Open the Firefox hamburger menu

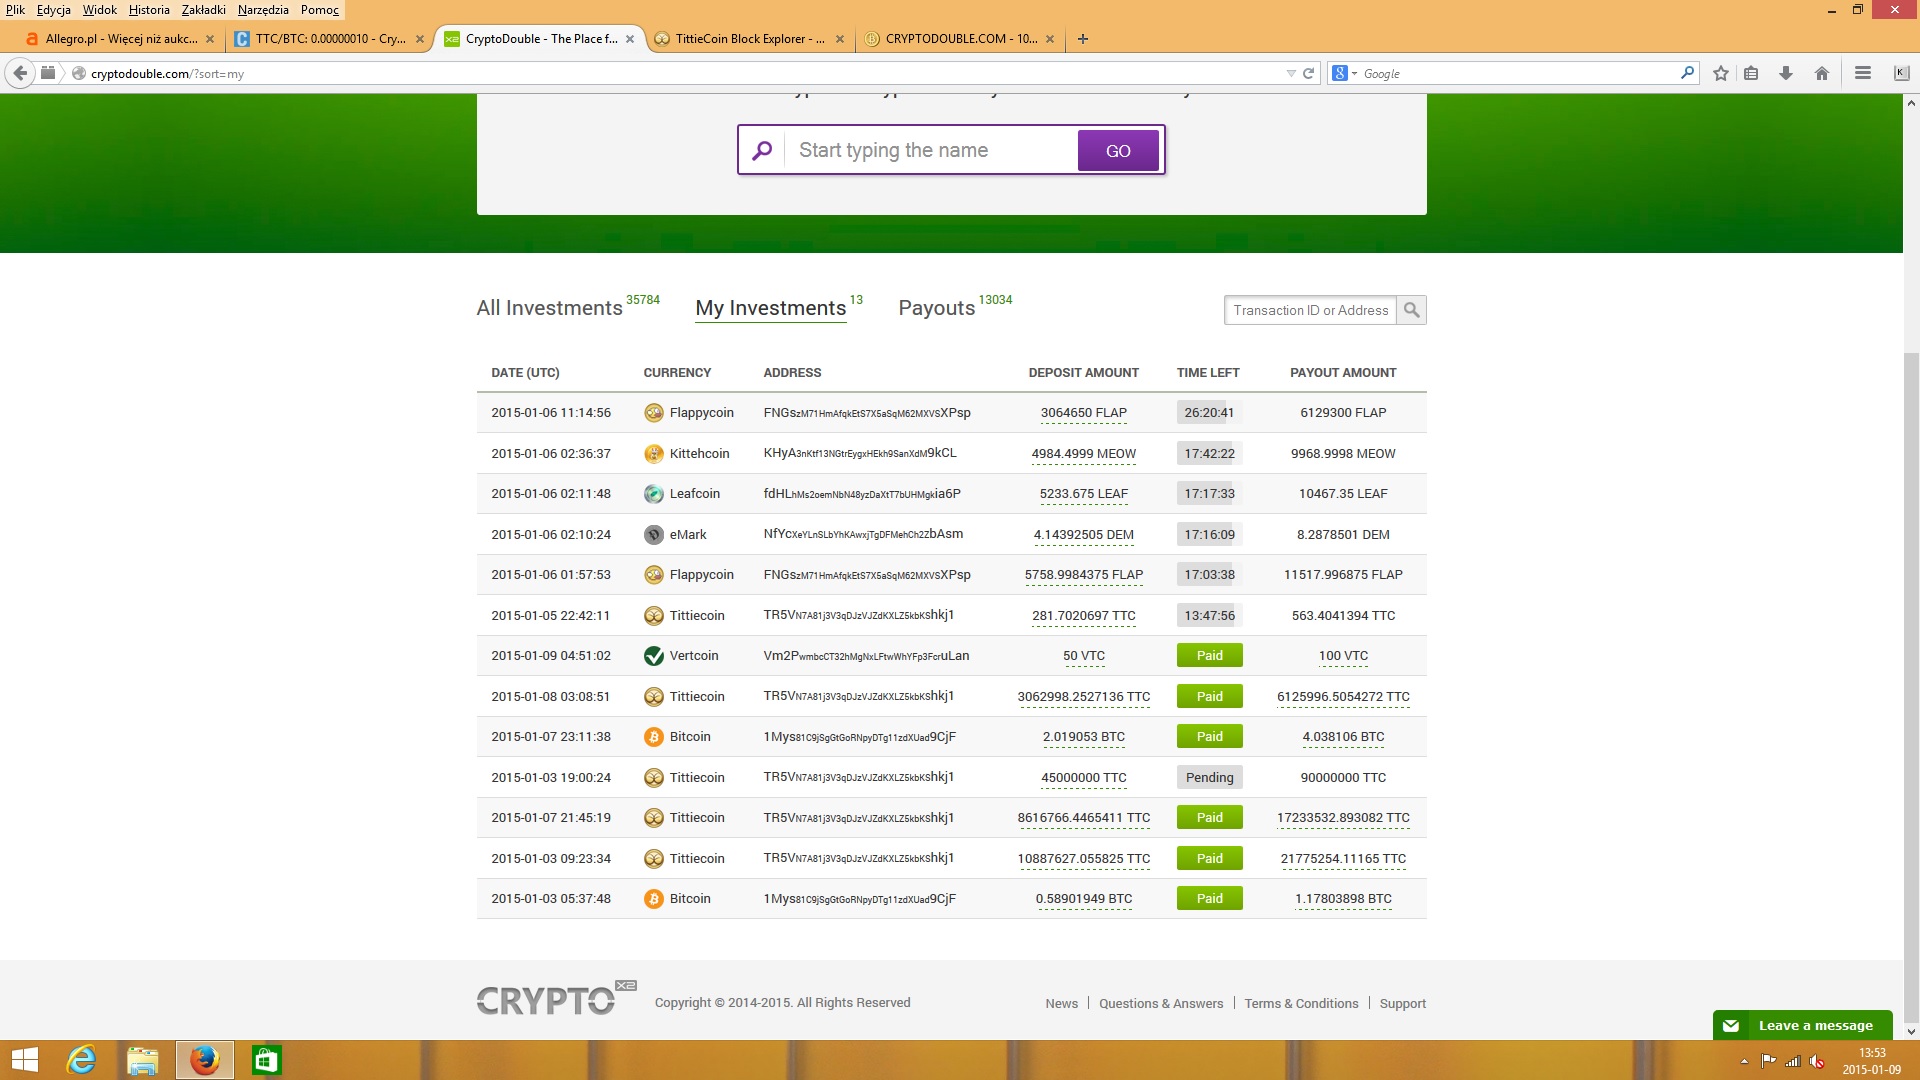pyautogui.click(x=1863, y=73)
